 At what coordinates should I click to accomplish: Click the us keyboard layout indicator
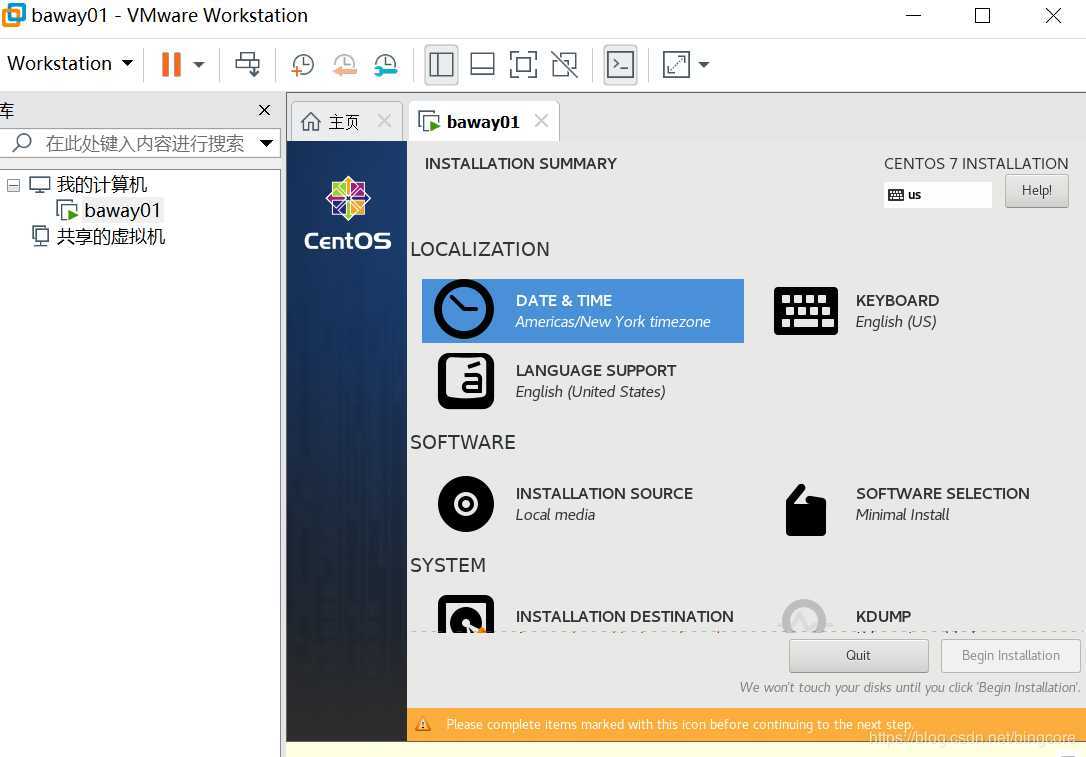[x=938, y=195]
